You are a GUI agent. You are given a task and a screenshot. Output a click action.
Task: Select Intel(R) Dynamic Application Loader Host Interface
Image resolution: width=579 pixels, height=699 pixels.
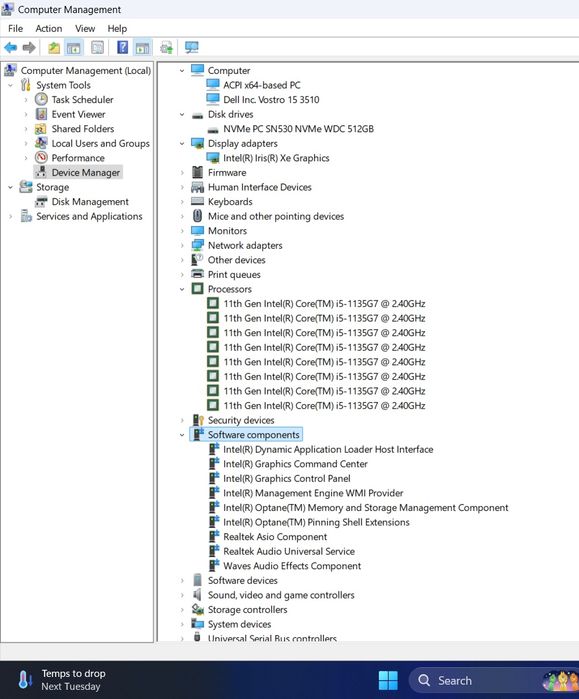[328, 449]
